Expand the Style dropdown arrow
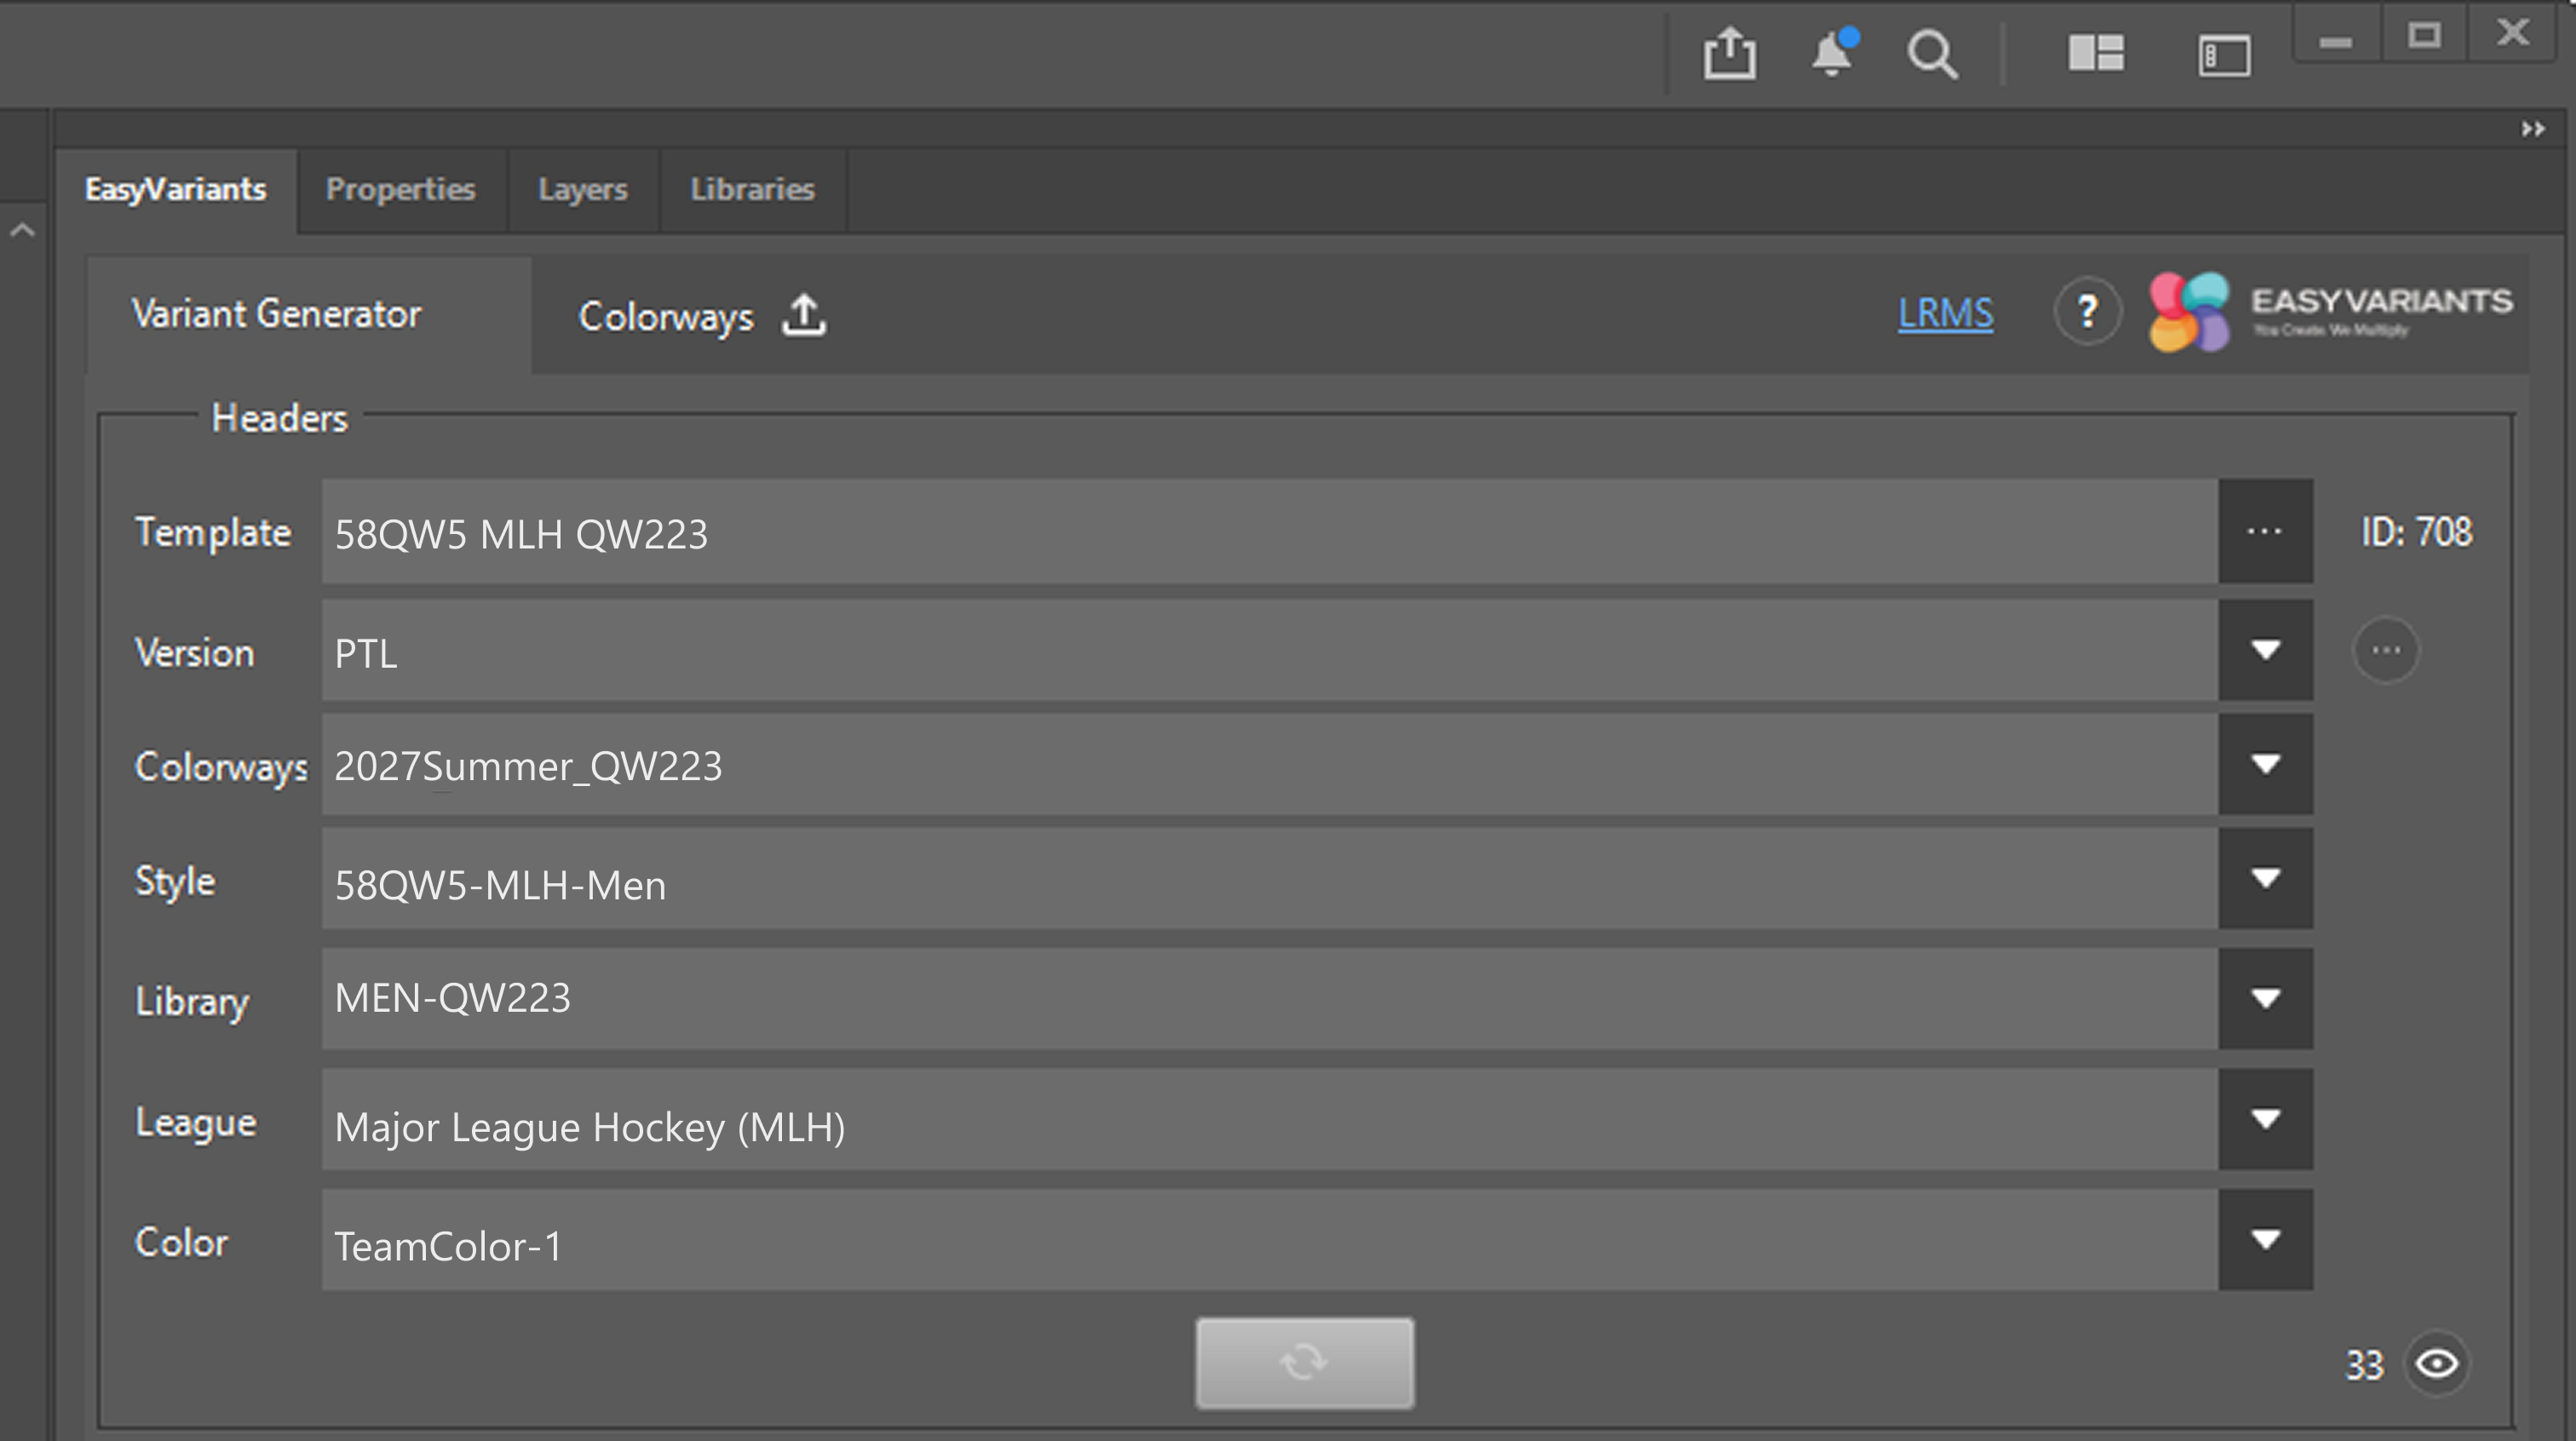The width and height of the screenshot is (2576, 1441). click(x=2265, y=878)
